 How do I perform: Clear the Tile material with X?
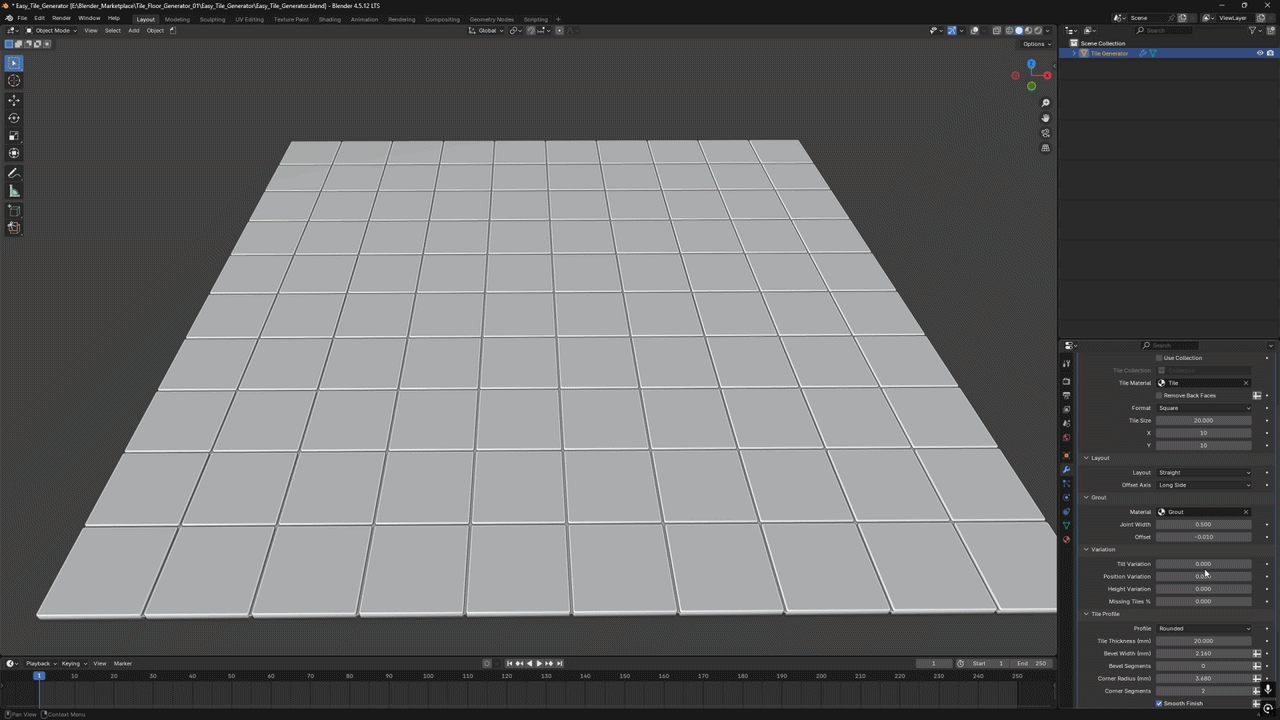(x=1246, y=383)
